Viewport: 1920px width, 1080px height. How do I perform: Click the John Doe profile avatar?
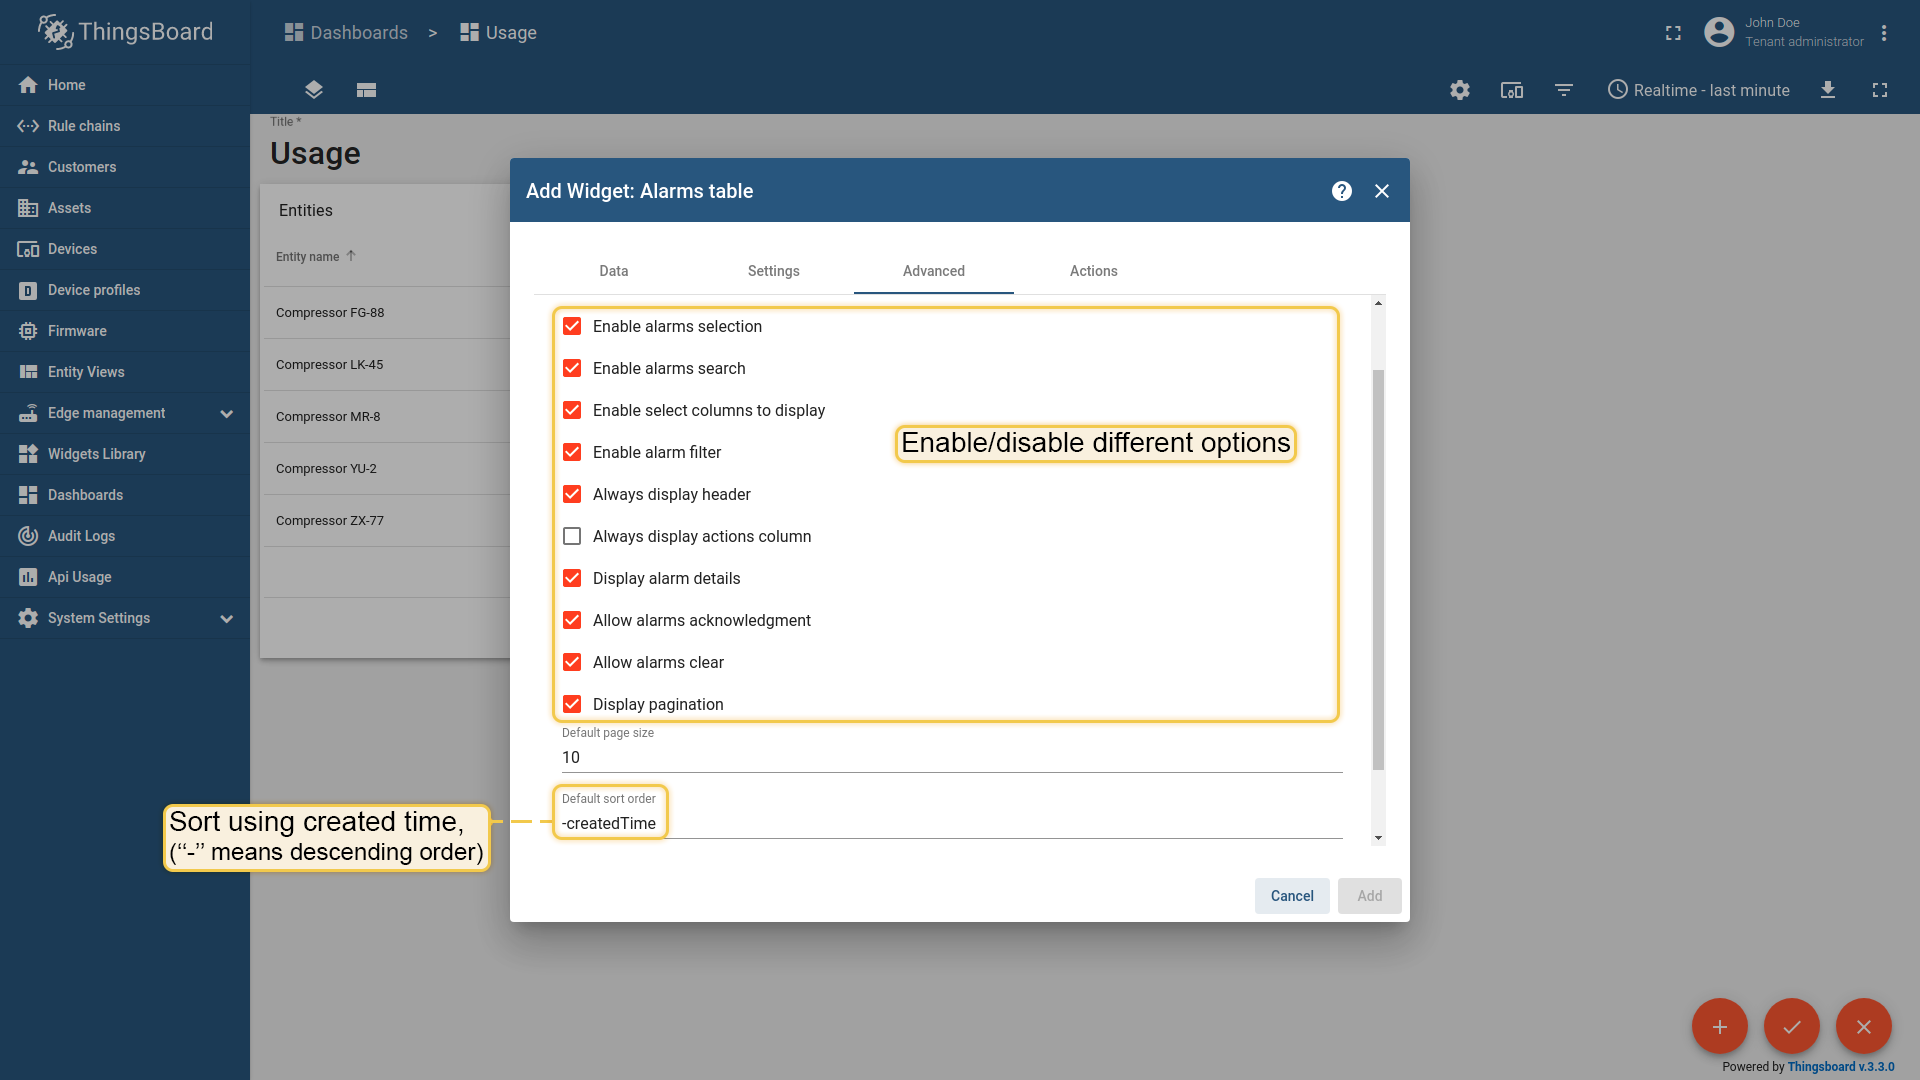(1719, 33)
